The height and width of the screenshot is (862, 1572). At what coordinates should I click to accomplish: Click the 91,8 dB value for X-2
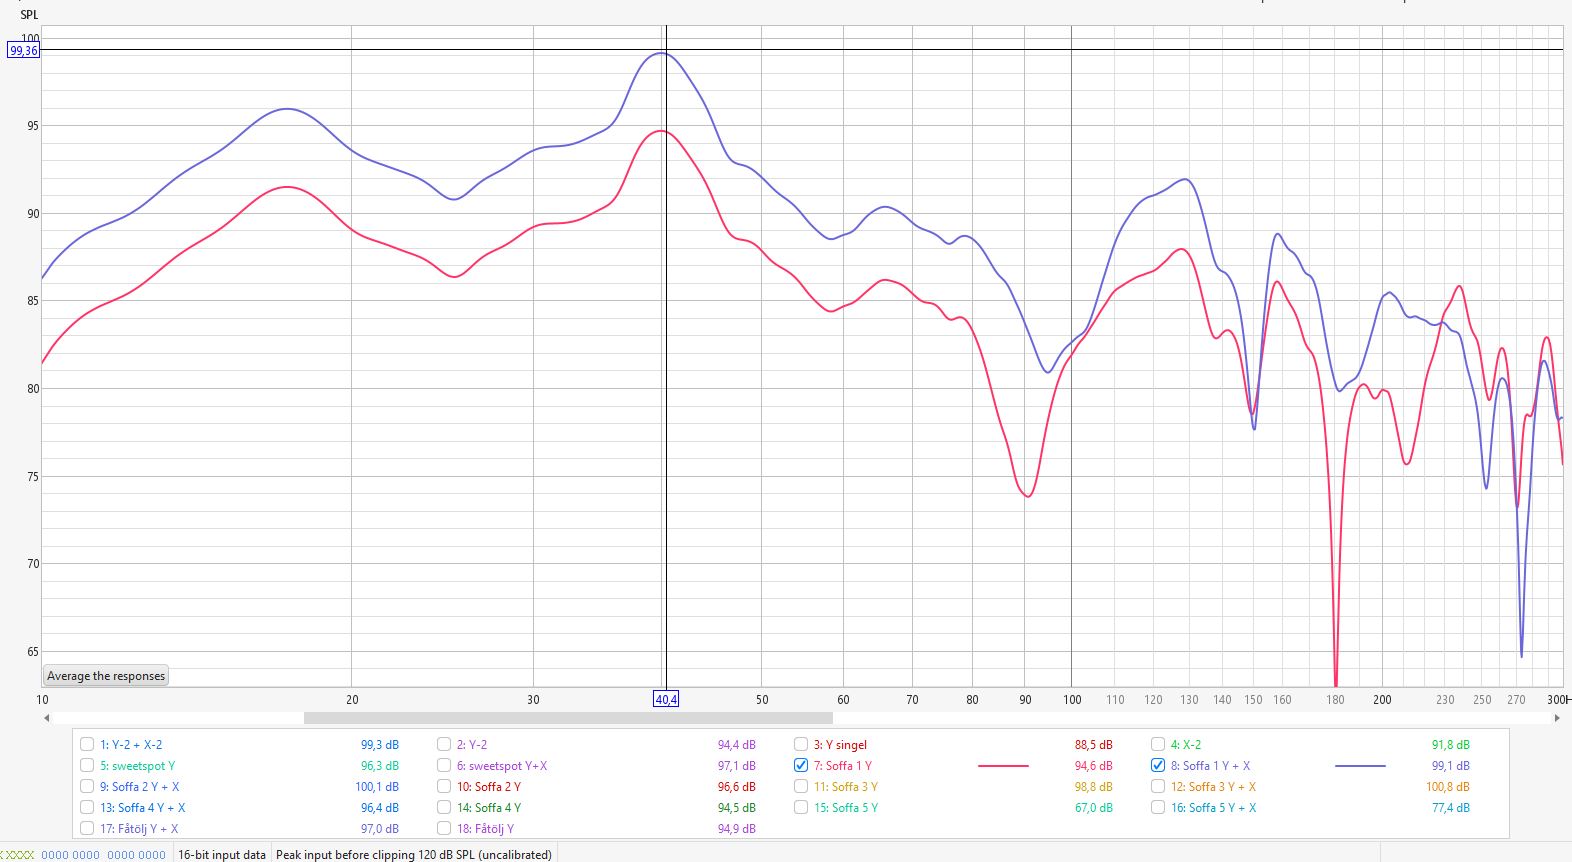pos(1451,745)
